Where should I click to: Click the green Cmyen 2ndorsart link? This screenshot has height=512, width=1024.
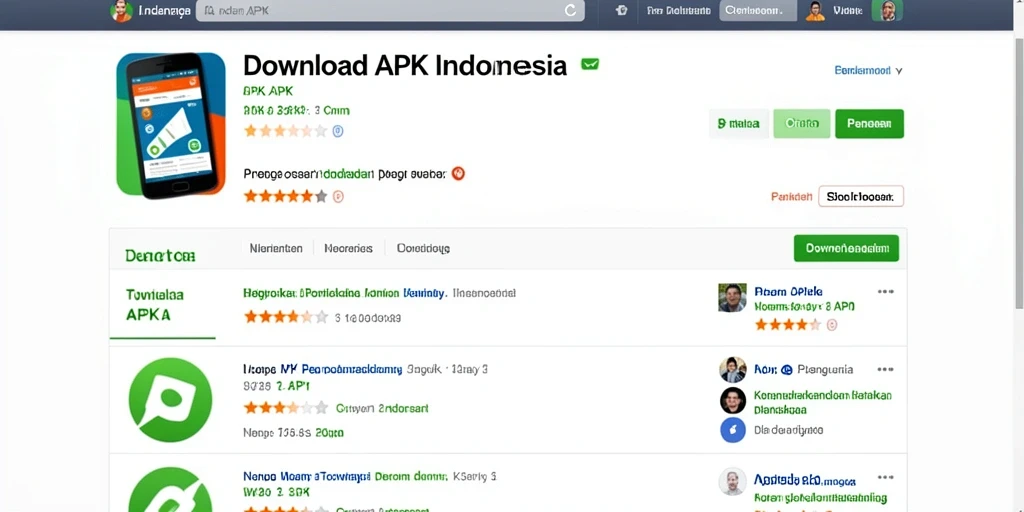tap(382, 408)
